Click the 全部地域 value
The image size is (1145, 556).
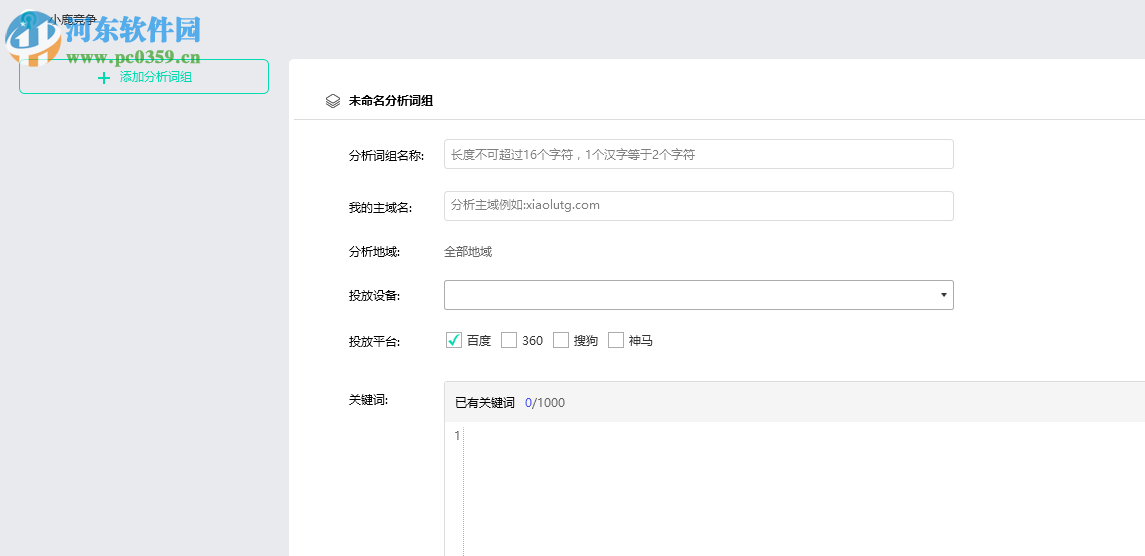[468, 252]
